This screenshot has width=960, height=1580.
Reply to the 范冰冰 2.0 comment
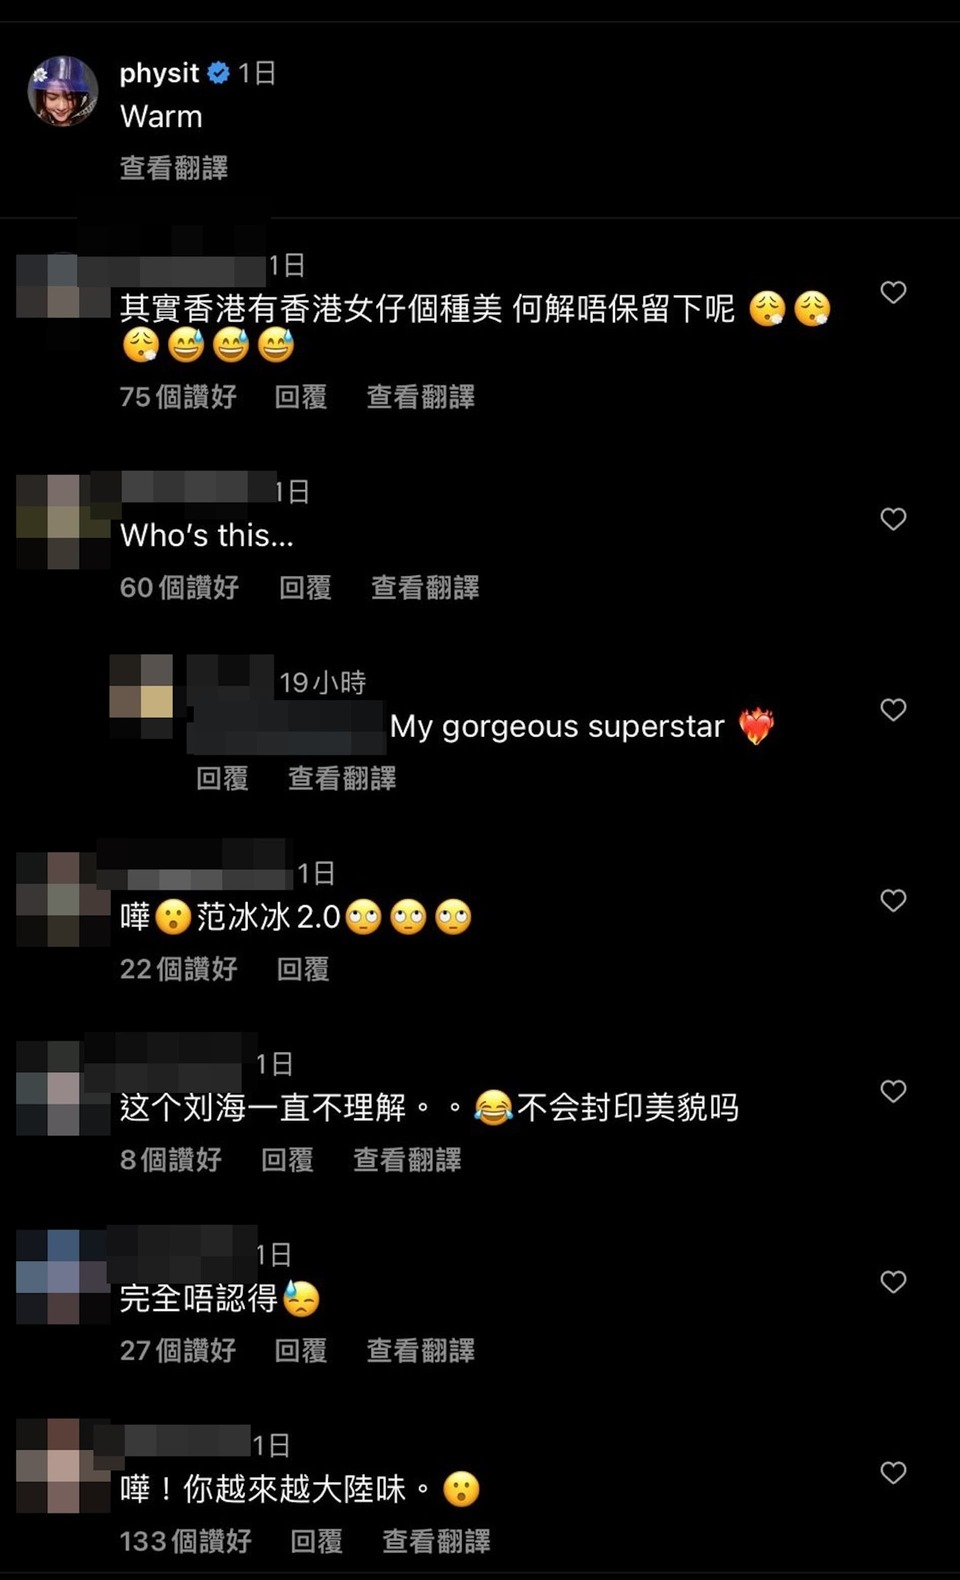[x=303, y=969]
